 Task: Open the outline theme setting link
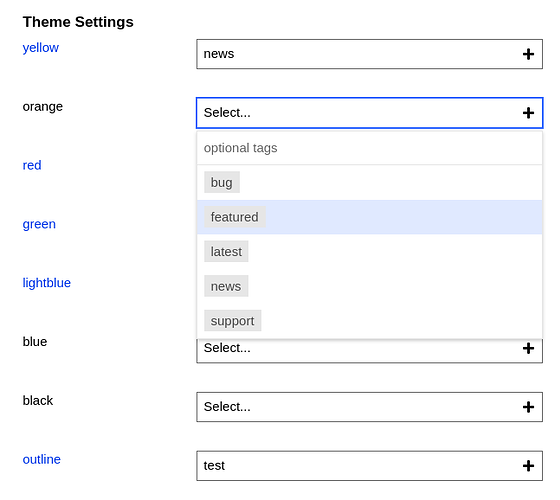[x=41, y=459]
